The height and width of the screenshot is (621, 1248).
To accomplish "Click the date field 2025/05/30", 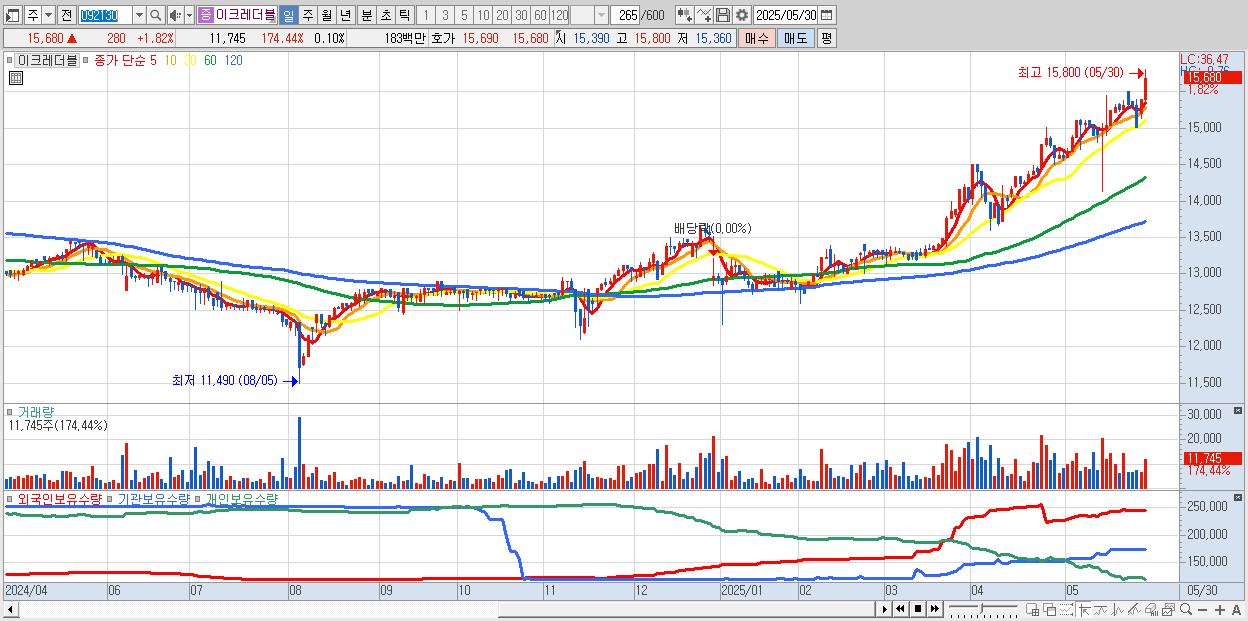I will pos(786,15).
